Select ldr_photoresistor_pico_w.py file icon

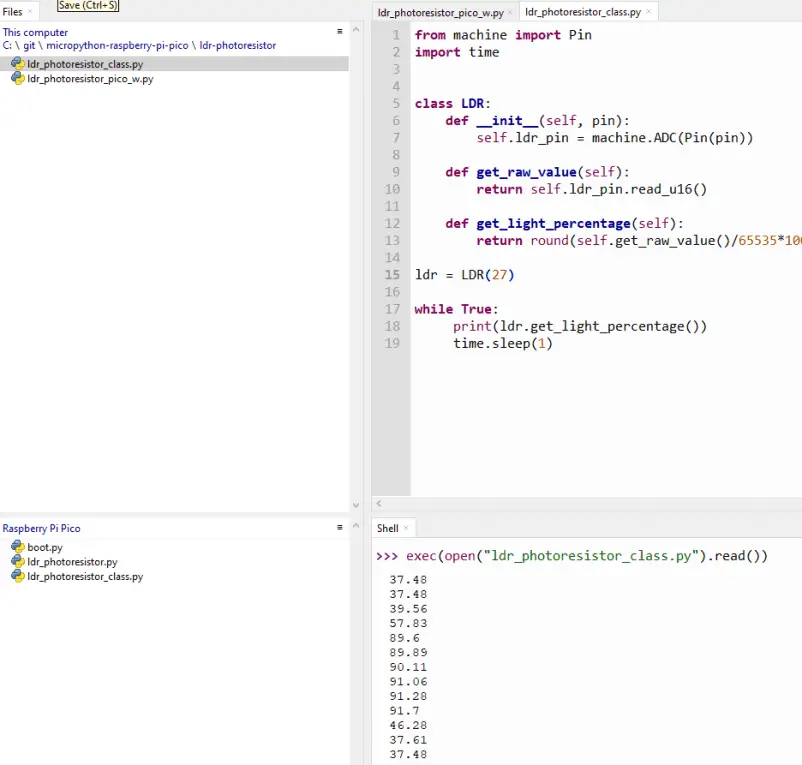click(x=17, y=78)
